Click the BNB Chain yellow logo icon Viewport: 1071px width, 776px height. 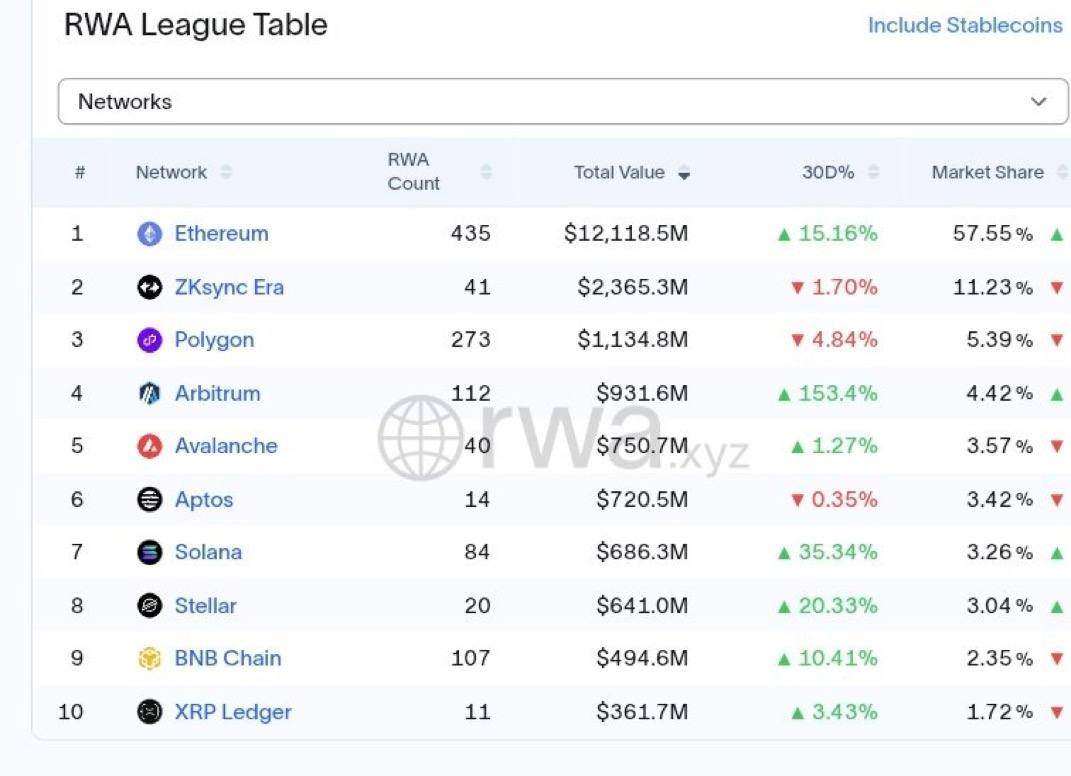tap(149, 659)
